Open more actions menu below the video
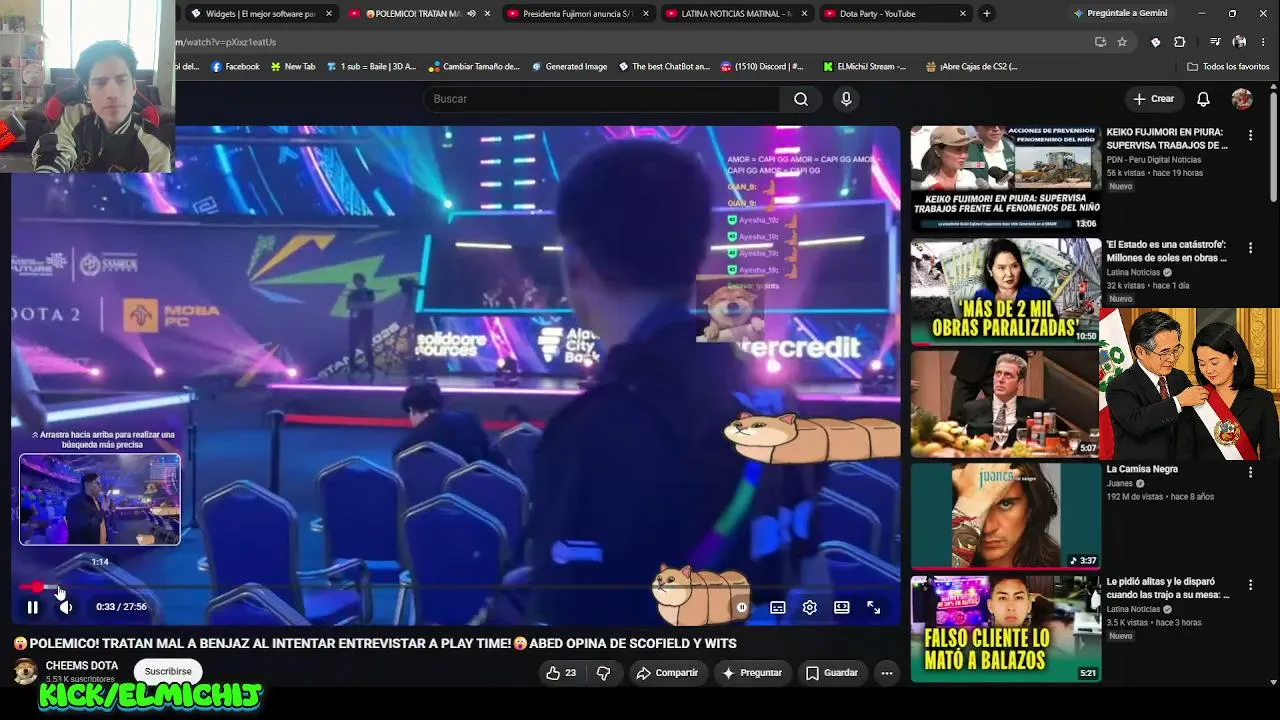Image resolution: width=1280 pixels, height=720 pixels. [x=886, y=673]
